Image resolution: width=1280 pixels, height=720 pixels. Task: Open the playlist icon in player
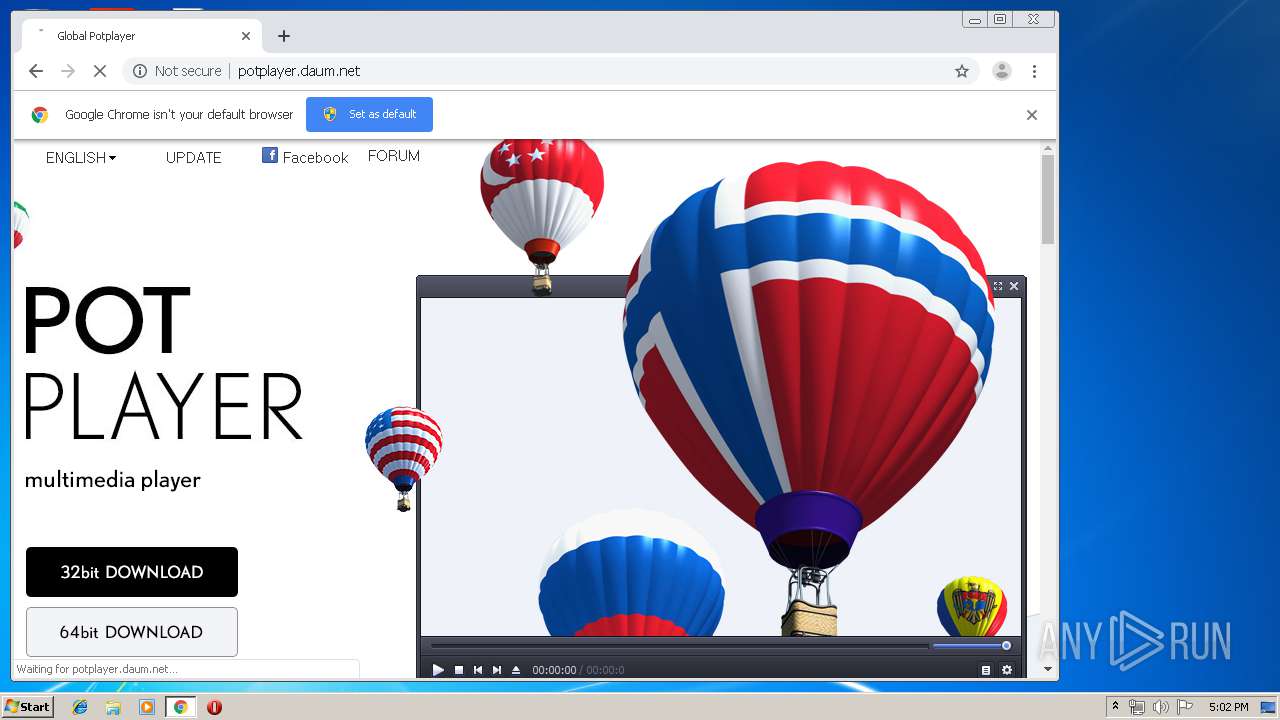tap(986, 670)
